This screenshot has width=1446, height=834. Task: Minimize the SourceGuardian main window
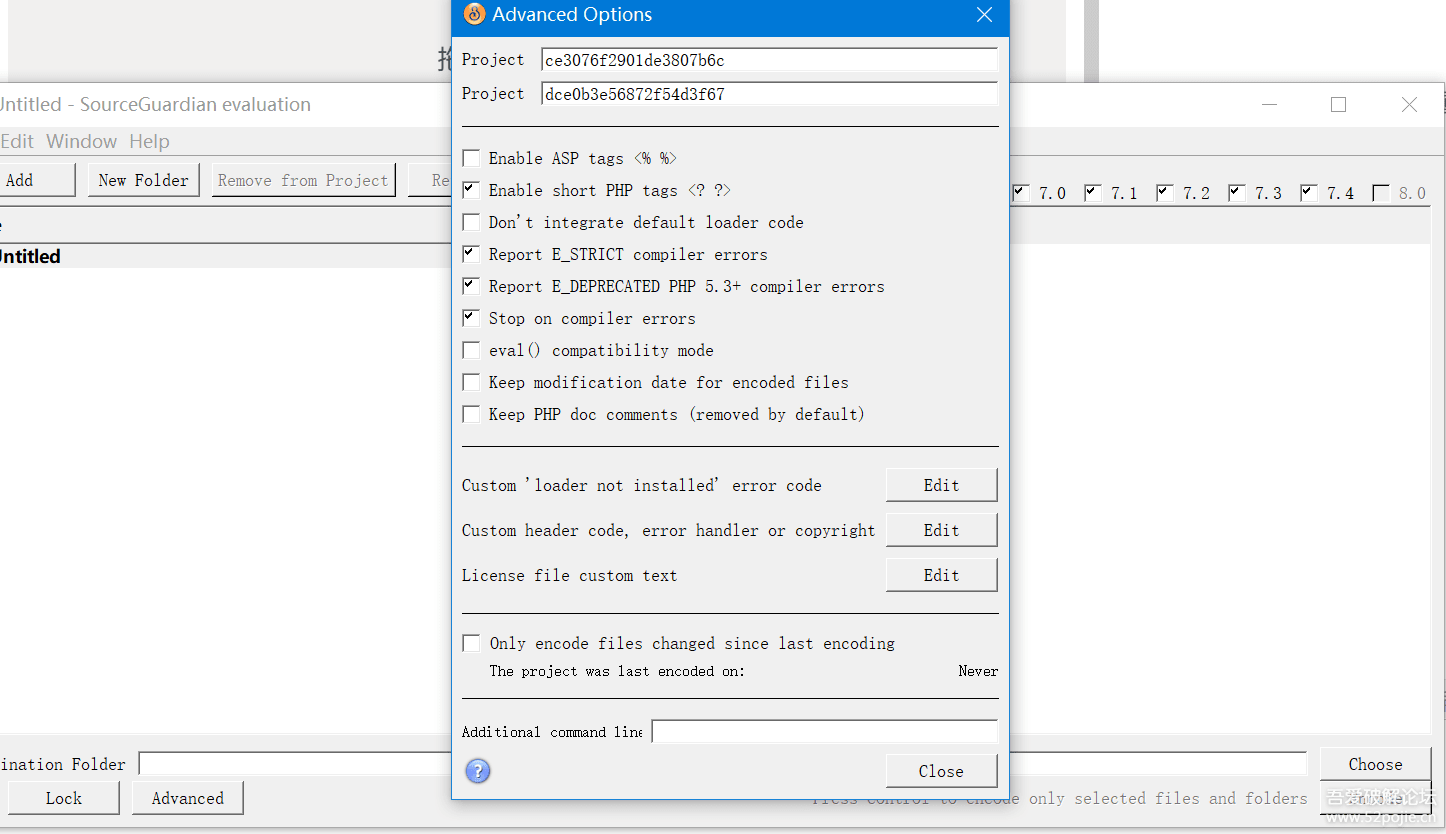(1270, 104)
